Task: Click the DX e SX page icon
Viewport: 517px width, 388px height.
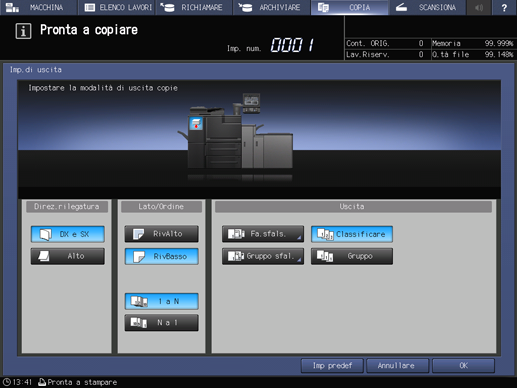Action: coord(46,234)
